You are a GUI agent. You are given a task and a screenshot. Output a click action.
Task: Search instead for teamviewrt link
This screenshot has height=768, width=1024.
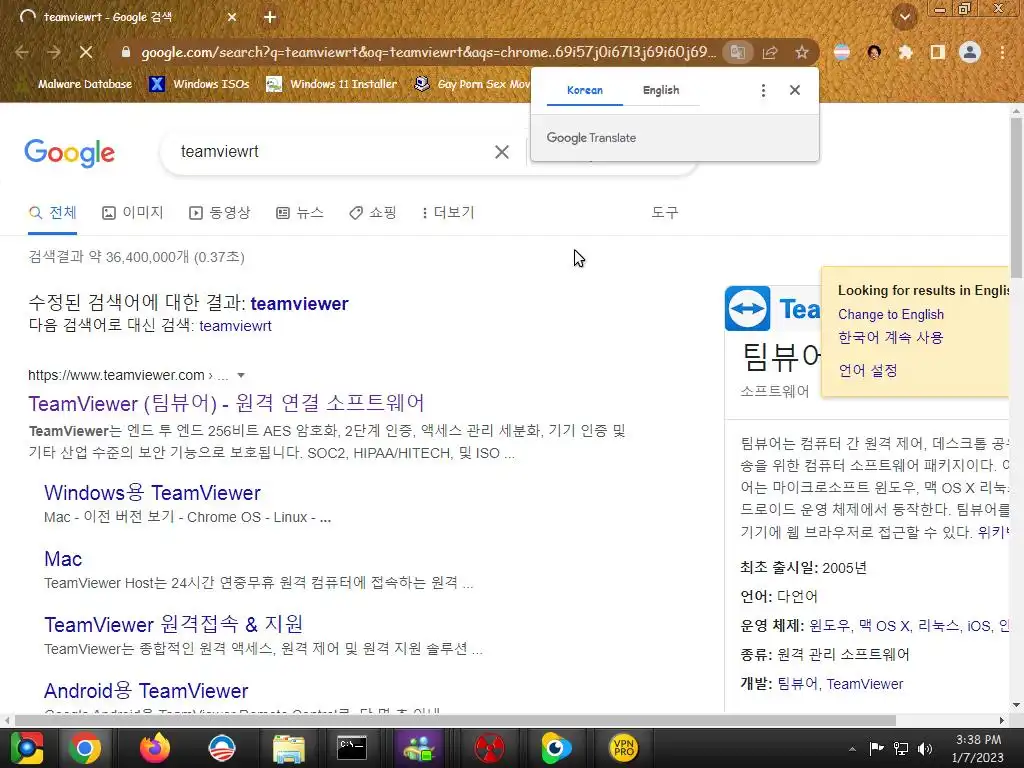[235, 326]
